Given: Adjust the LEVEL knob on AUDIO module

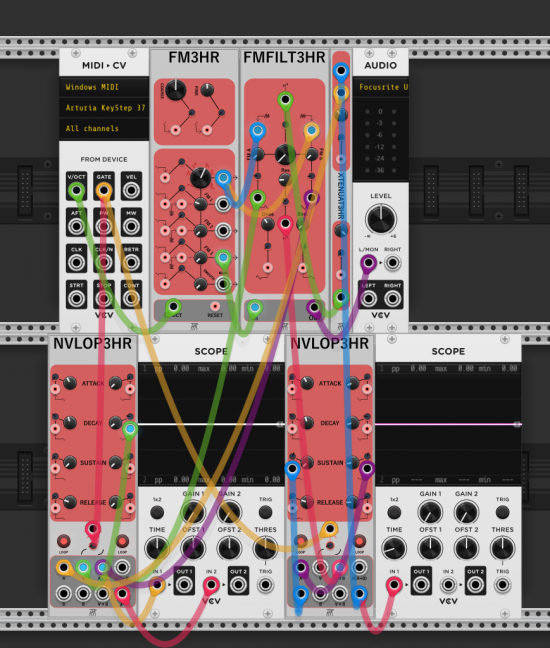Looking at the screenshot, I should click(x=380, y=219).
